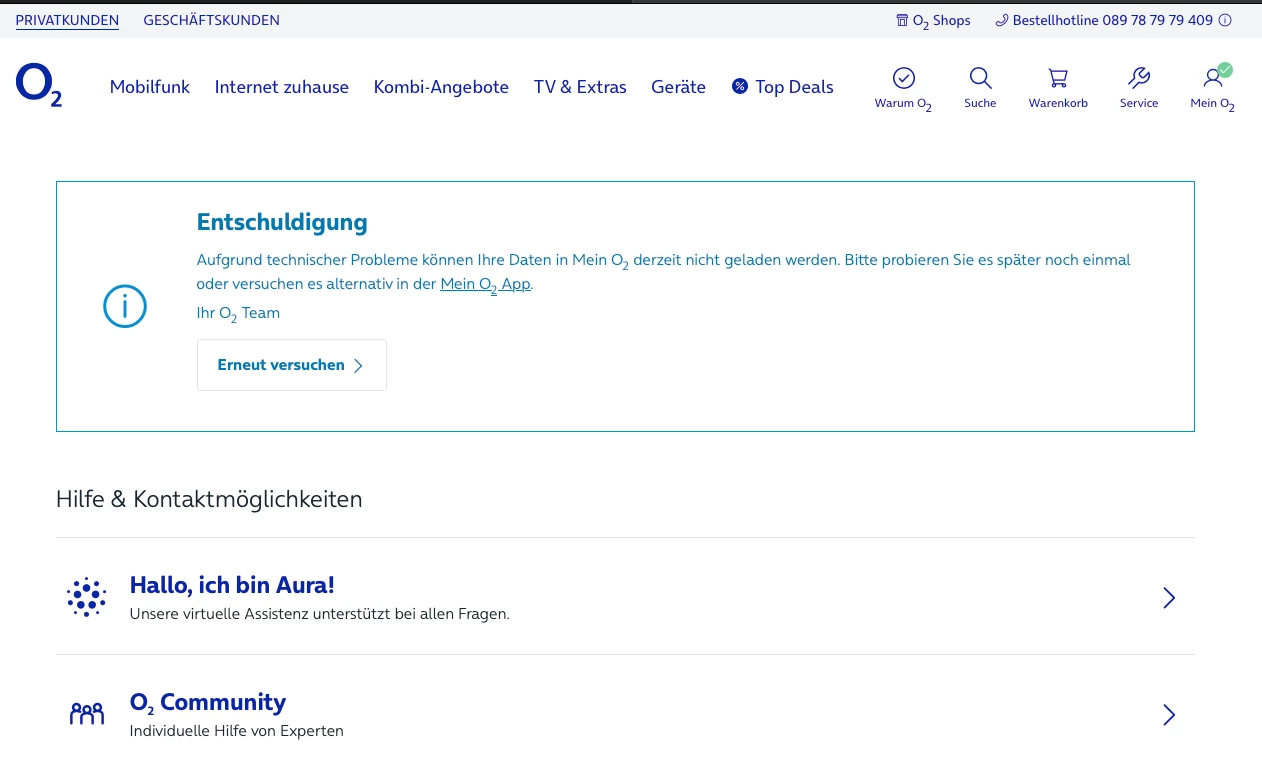The width and height of the screenshot is (1262, 769).
Task: Open the Geräte menu
Action: (678, 87)
